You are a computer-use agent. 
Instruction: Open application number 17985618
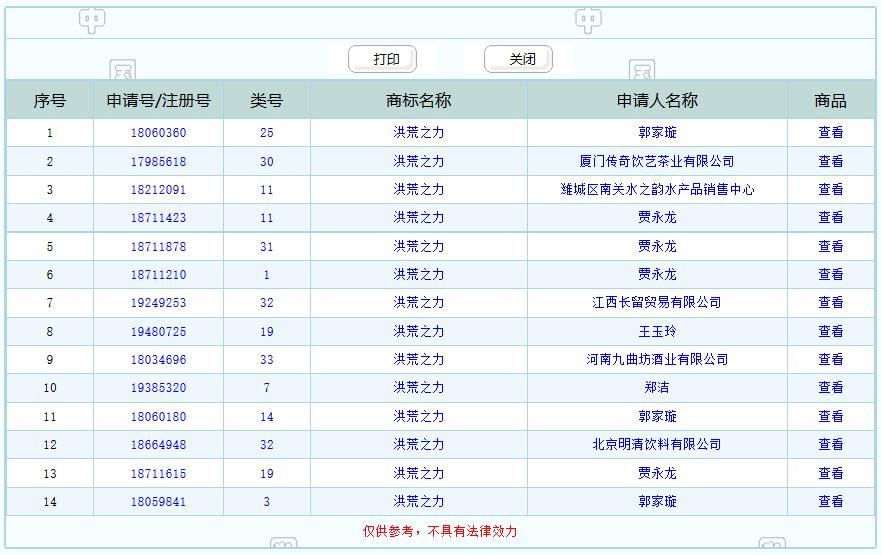158,161
